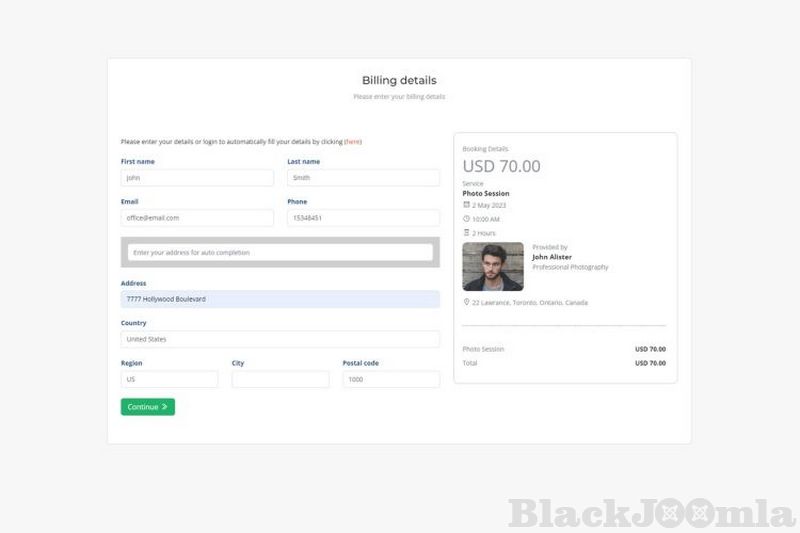Viewport: 800px width, 533px height.
Task: Click John Alister's provider photo
Action: pos(493,267)
